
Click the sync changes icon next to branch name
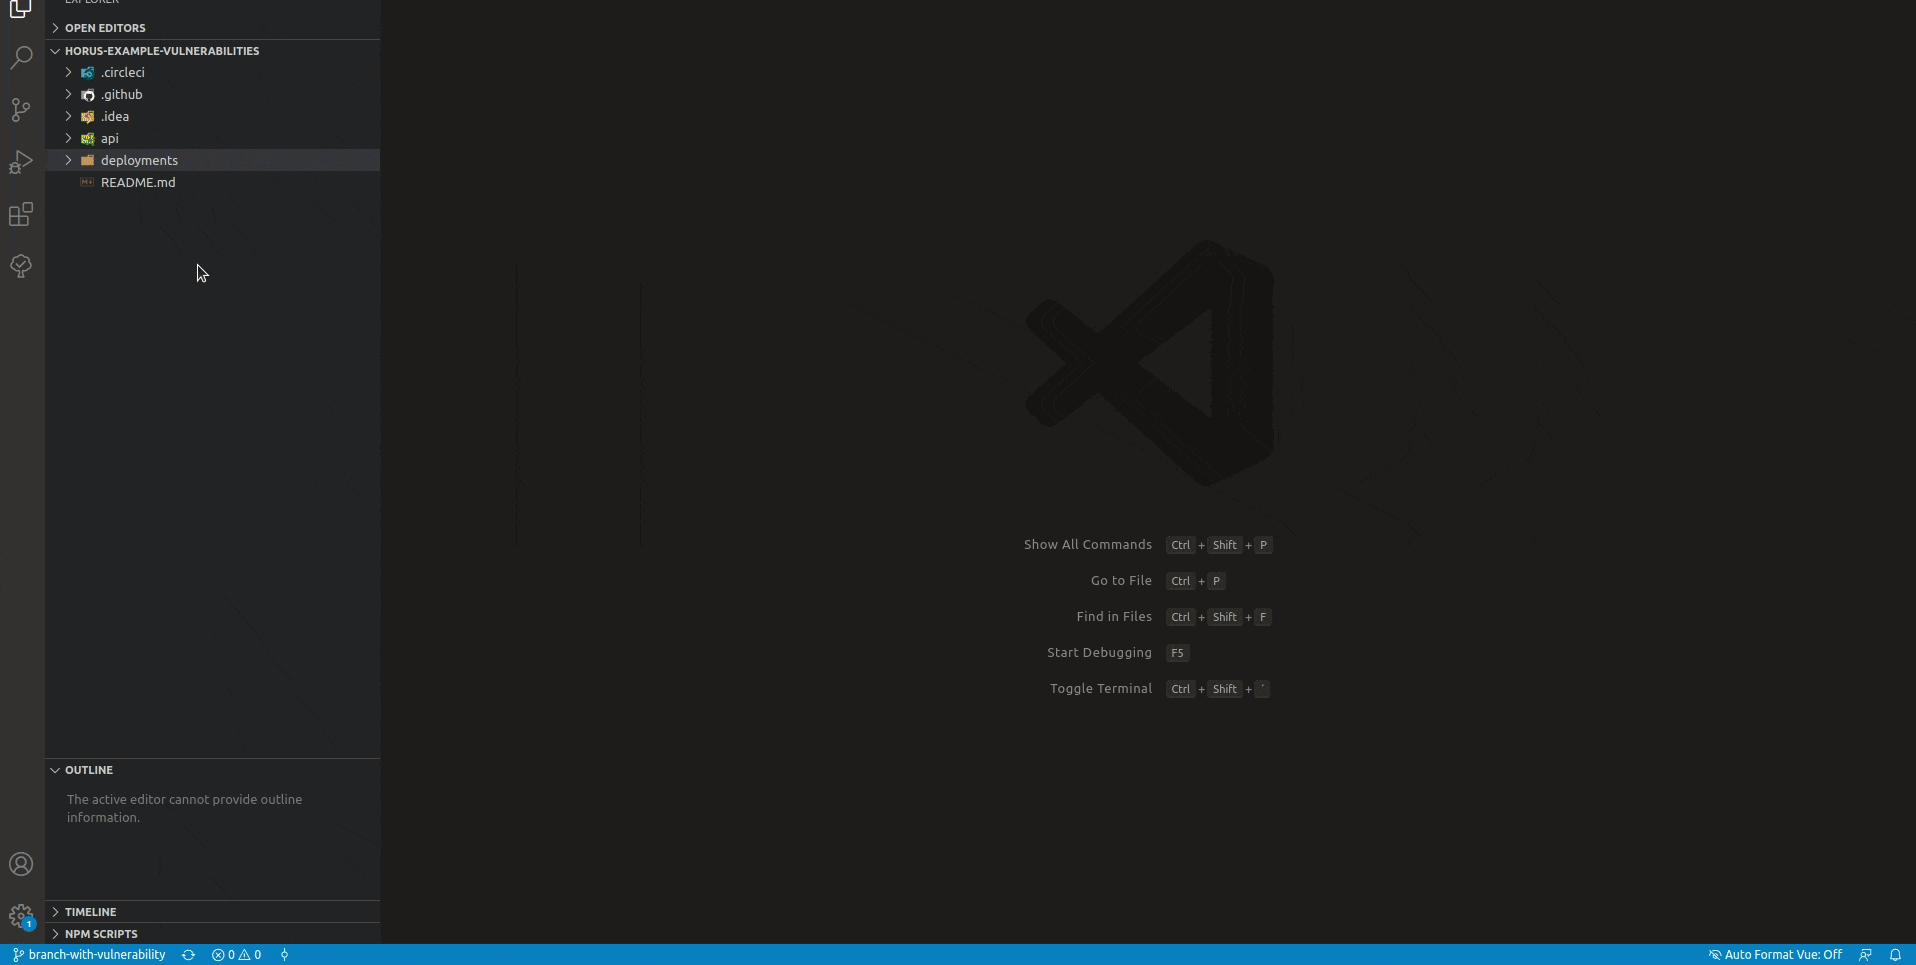pos(188,955)
